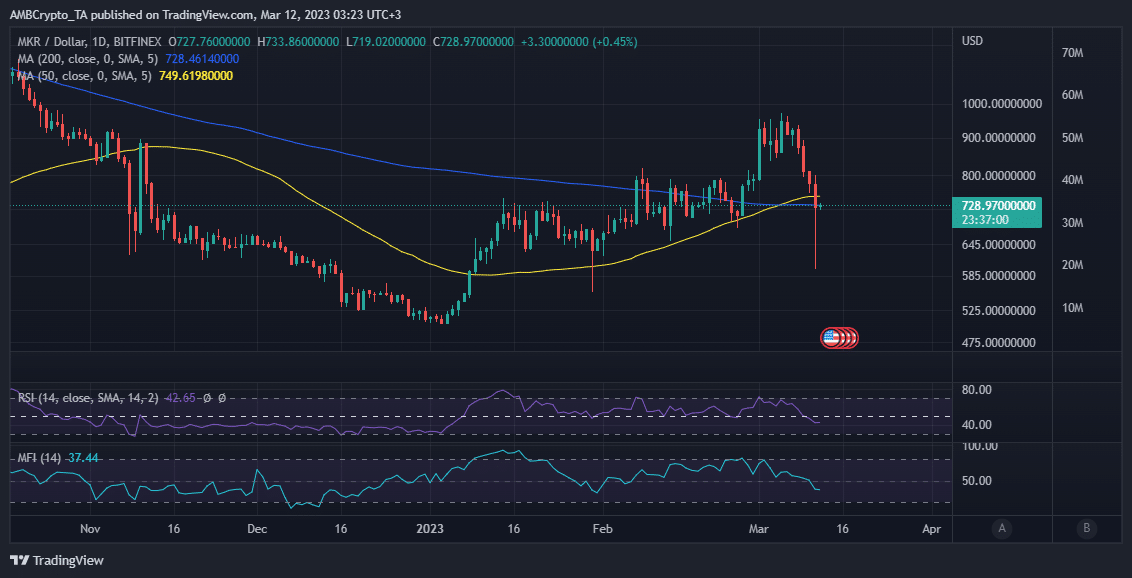Open the USD currency selector on price axis
1132x578 pixels.
click(972, 41)
